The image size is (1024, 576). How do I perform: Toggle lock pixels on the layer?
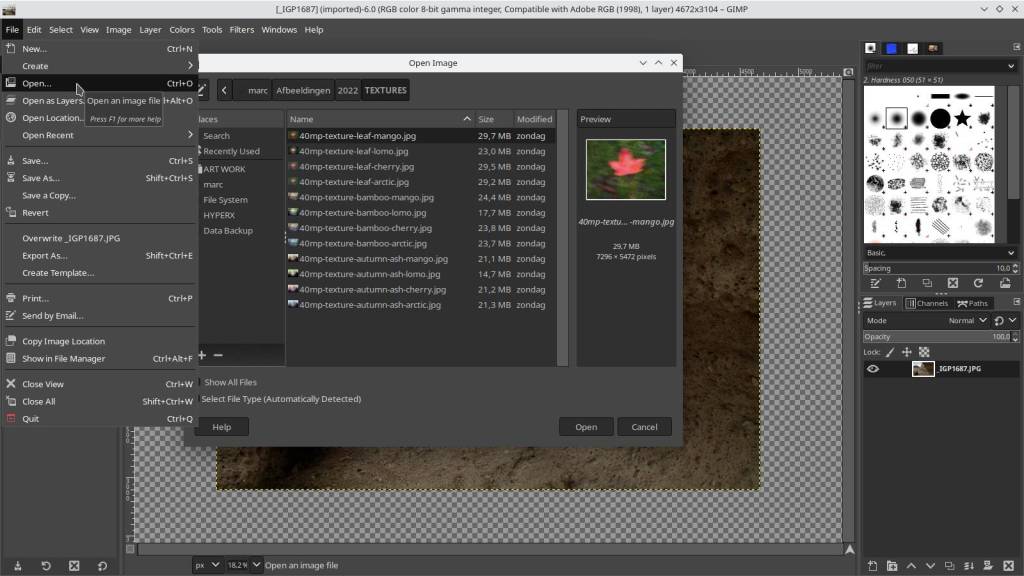pyautogui.click(x=890, y=352)
